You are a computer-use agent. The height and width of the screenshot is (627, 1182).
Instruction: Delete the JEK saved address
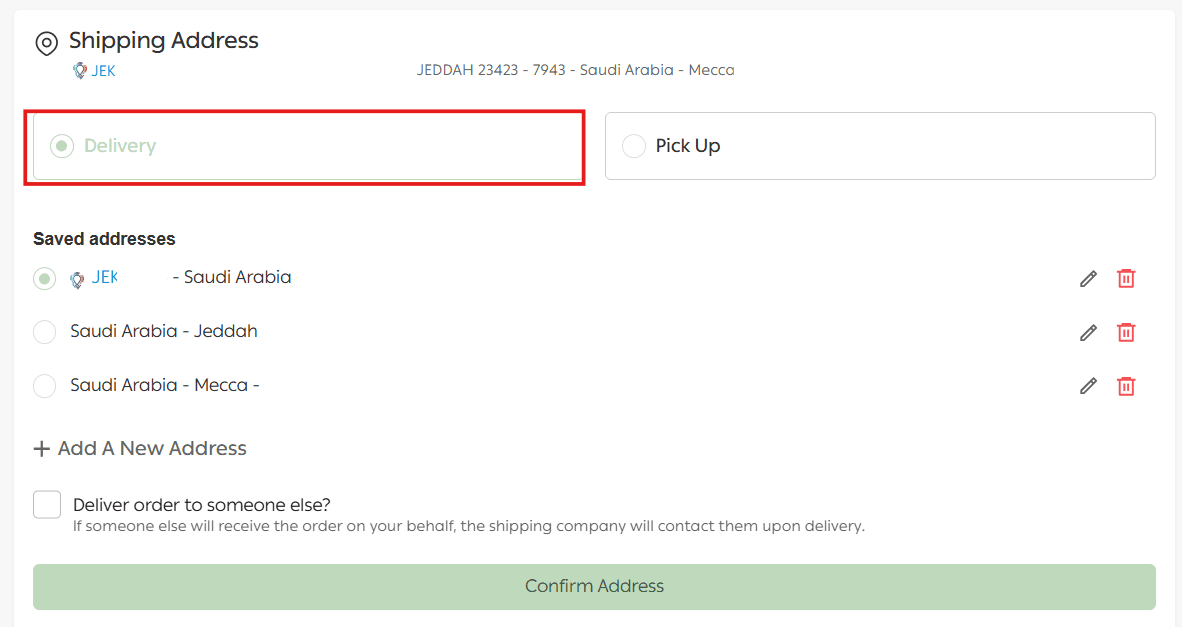click(x=1126, y=279)
